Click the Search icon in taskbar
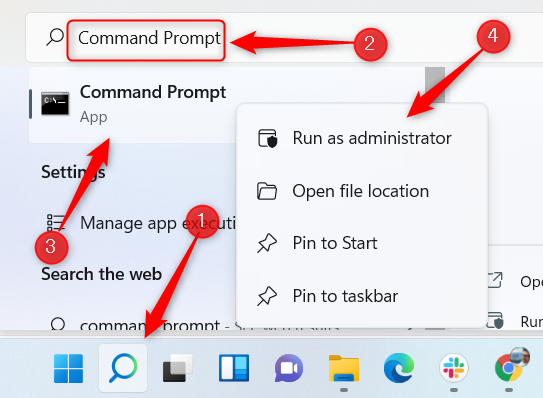The width and height of the screenshot is (543, 398). coord(123,368)
